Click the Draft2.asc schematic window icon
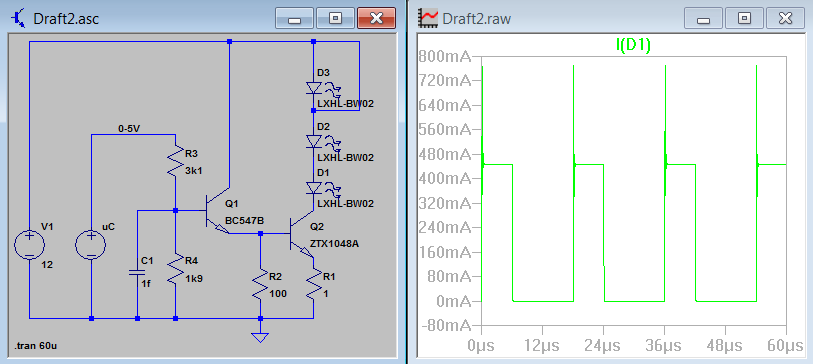Viewport: 813px width, 364px height. (19, 18)
